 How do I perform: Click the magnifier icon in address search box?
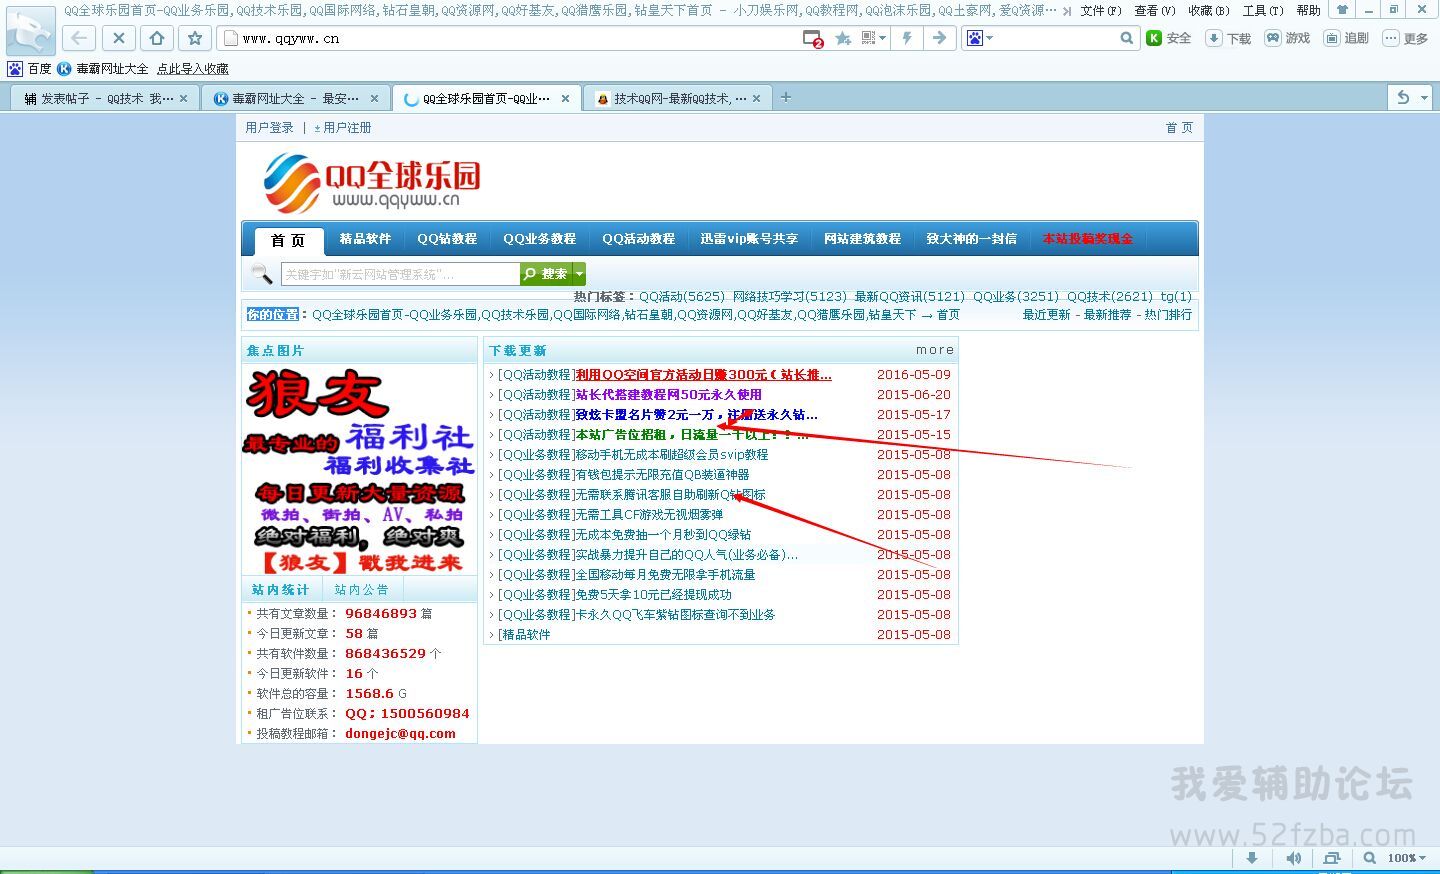(1127, 38)
